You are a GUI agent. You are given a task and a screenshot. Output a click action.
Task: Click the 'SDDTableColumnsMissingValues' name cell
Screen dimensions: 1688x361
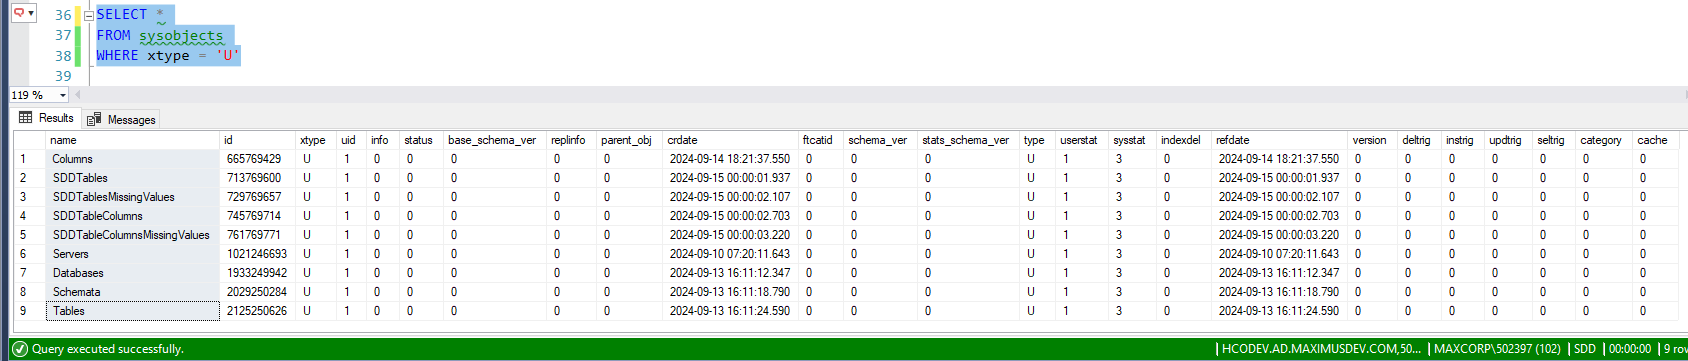(x=132, y=235)
